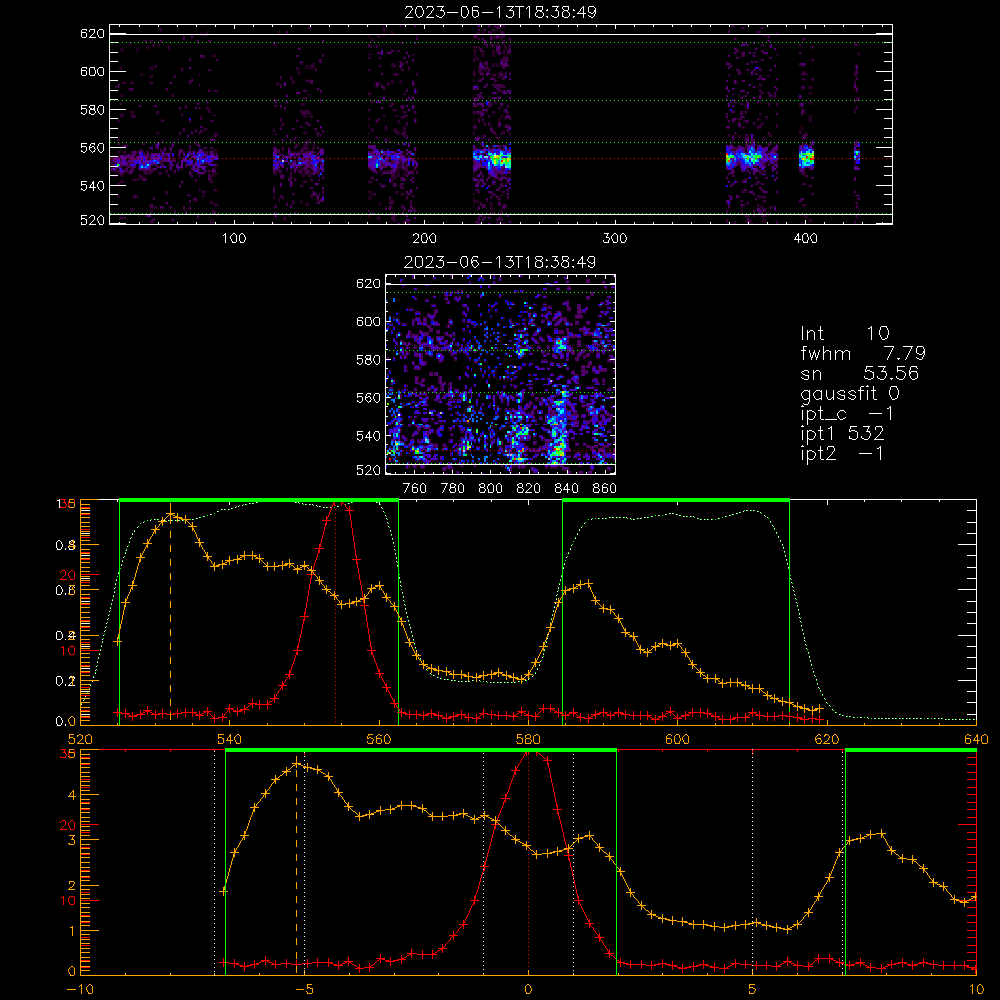
Task: Click x-axis label 760 of middle image
Action: click(415, 489)
